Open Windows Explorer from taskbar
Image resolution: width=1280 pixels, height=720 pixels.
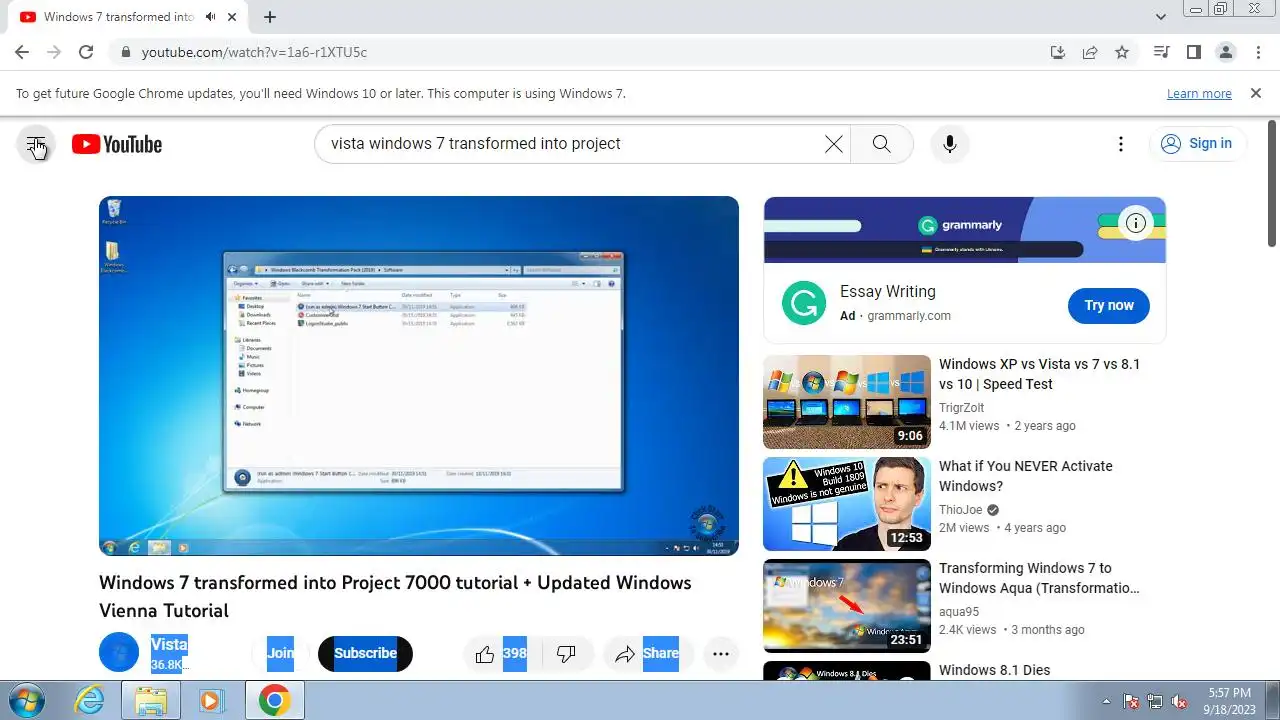tap(150, 700)
